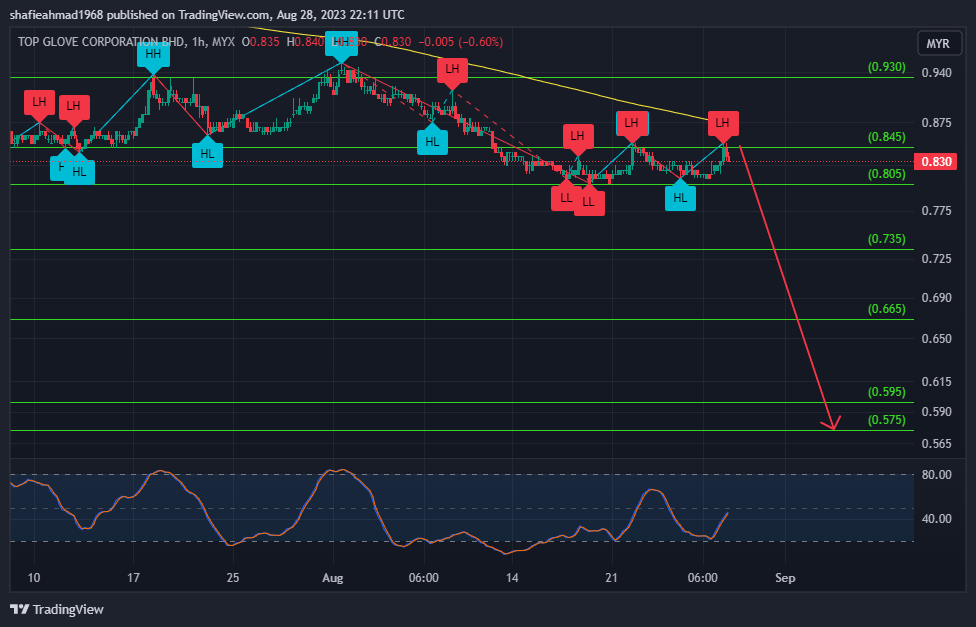Click the 1h interval label in the header
976x627 pixels.
(x=198, y=42)
